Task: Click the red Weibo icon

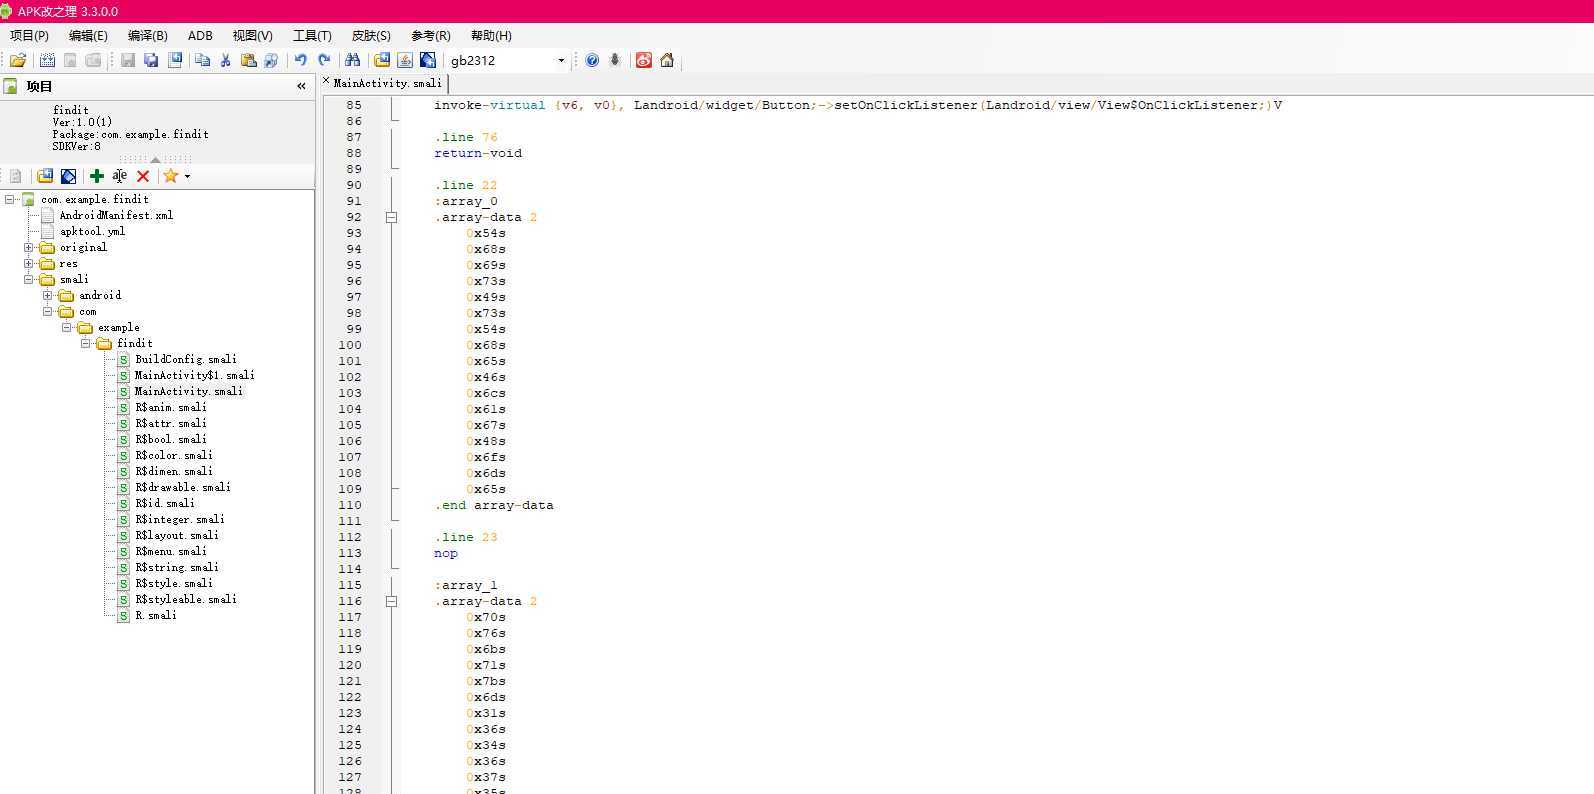Action: coord(644,60)
